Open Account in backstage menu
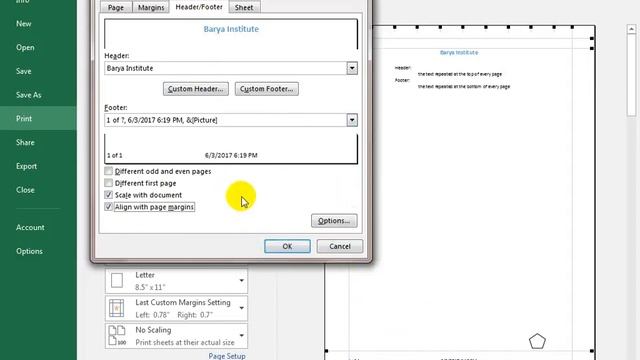The height and width of the screenshot is (360, 640). (x=30, y=227)
